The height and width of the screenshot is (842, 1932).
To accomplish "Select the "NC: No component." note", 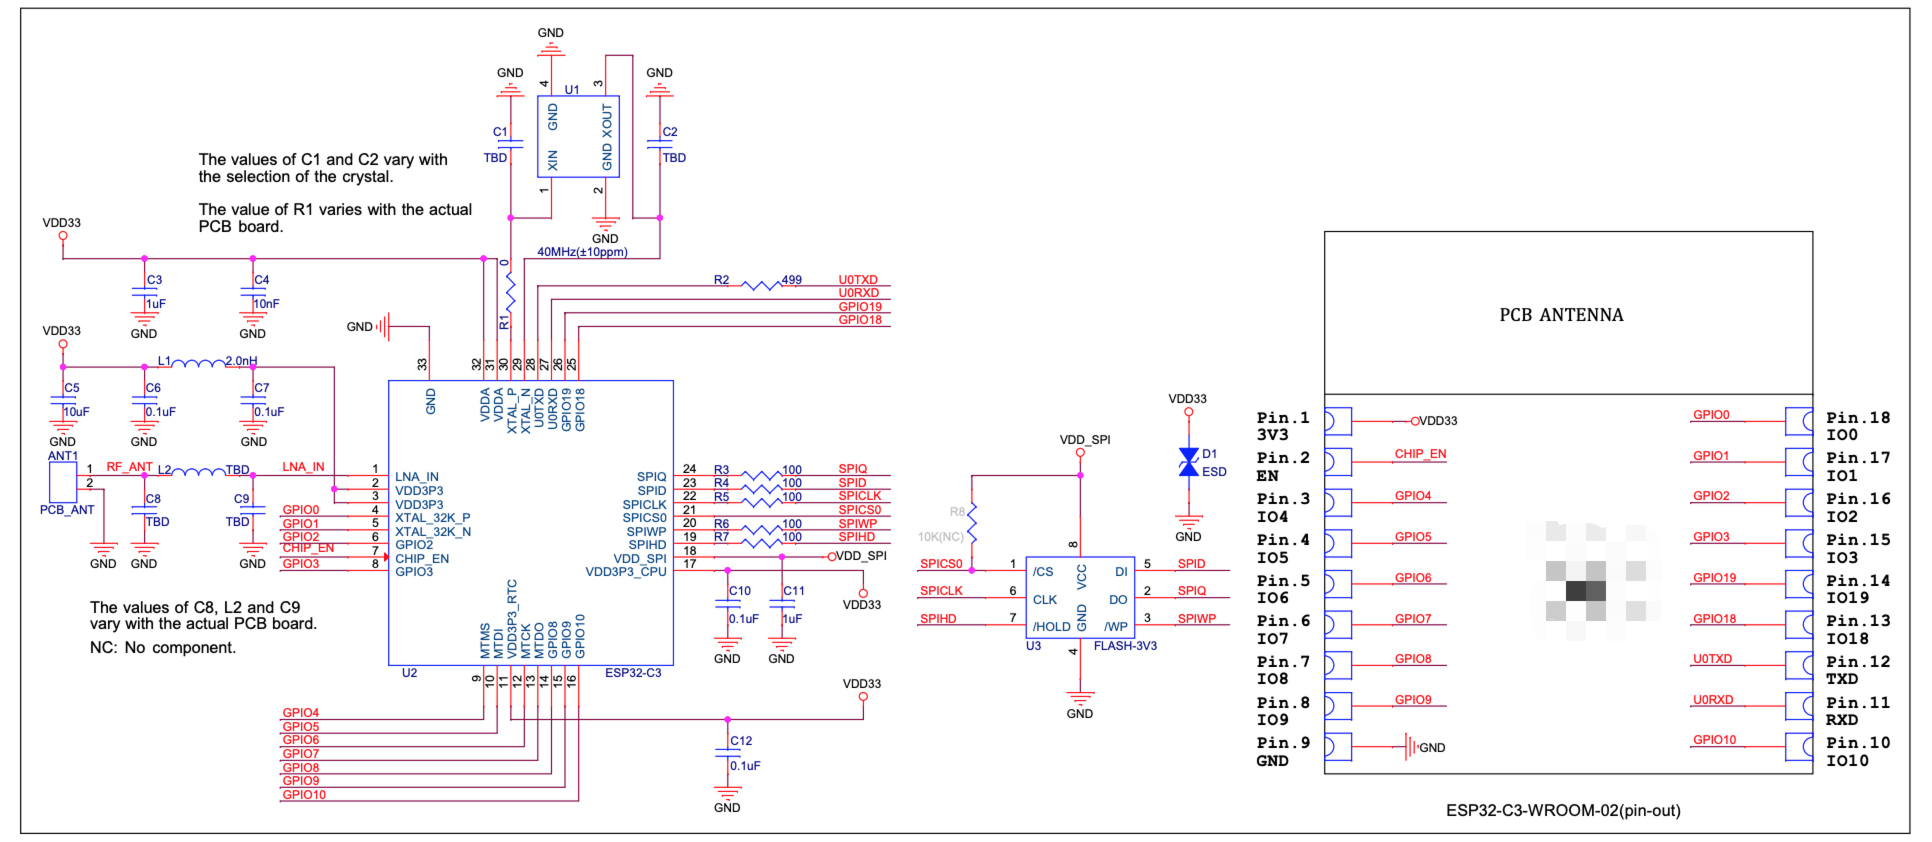I will [163, 648].
